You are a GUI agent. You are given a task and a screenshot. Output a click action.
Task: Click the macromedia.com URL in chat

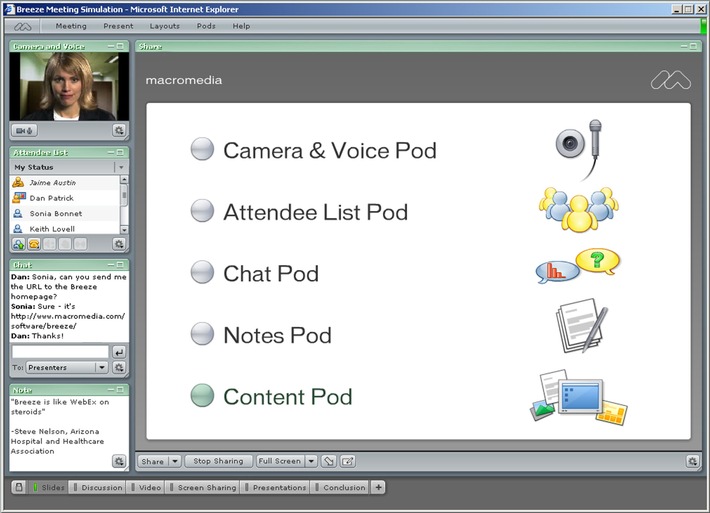tap(68, 321)
